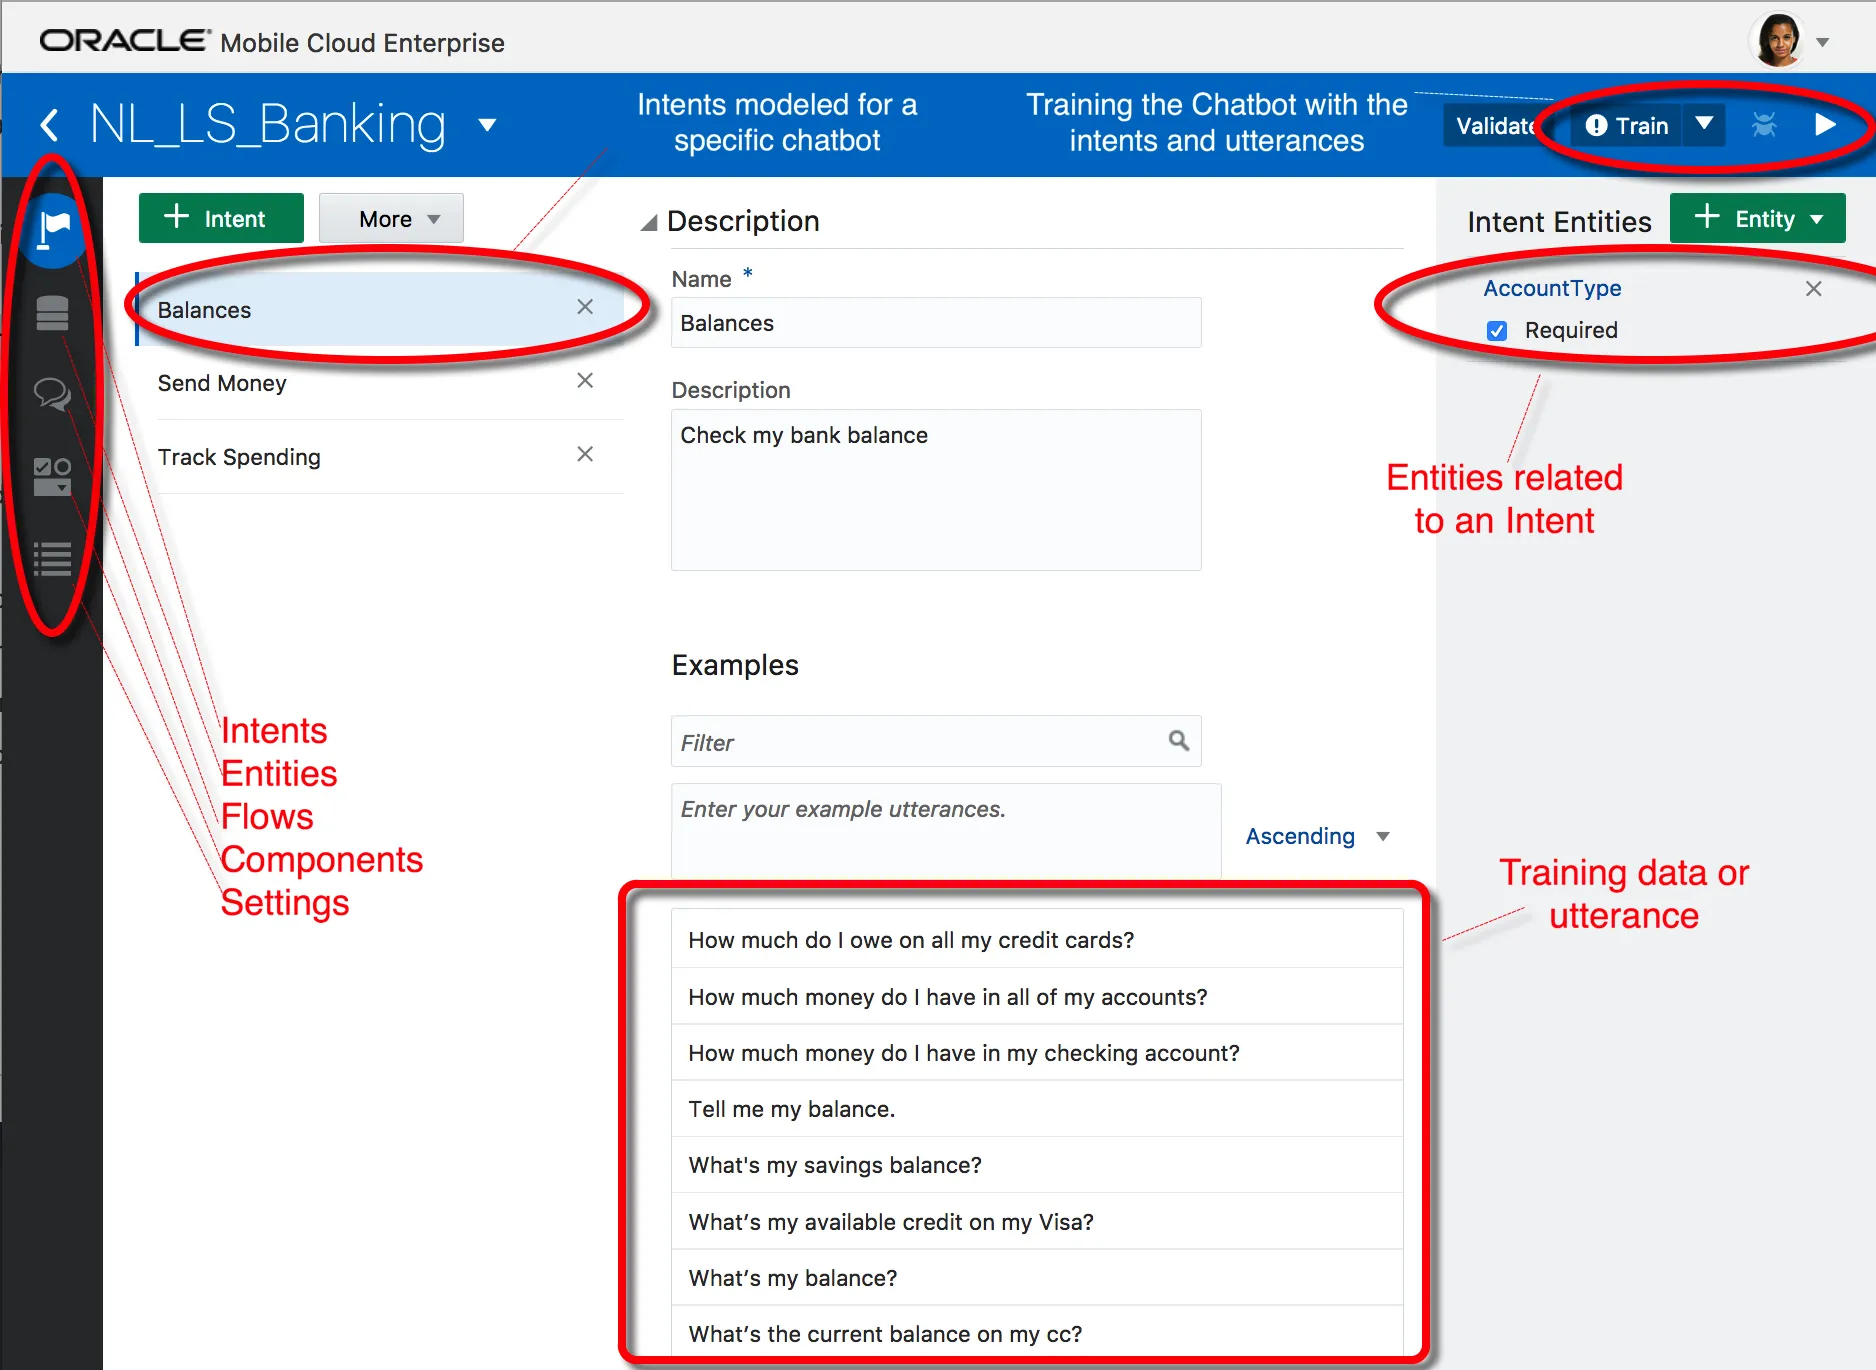
Task: Open the Train options dropdown arrow
Action: tap(1705, 124)
